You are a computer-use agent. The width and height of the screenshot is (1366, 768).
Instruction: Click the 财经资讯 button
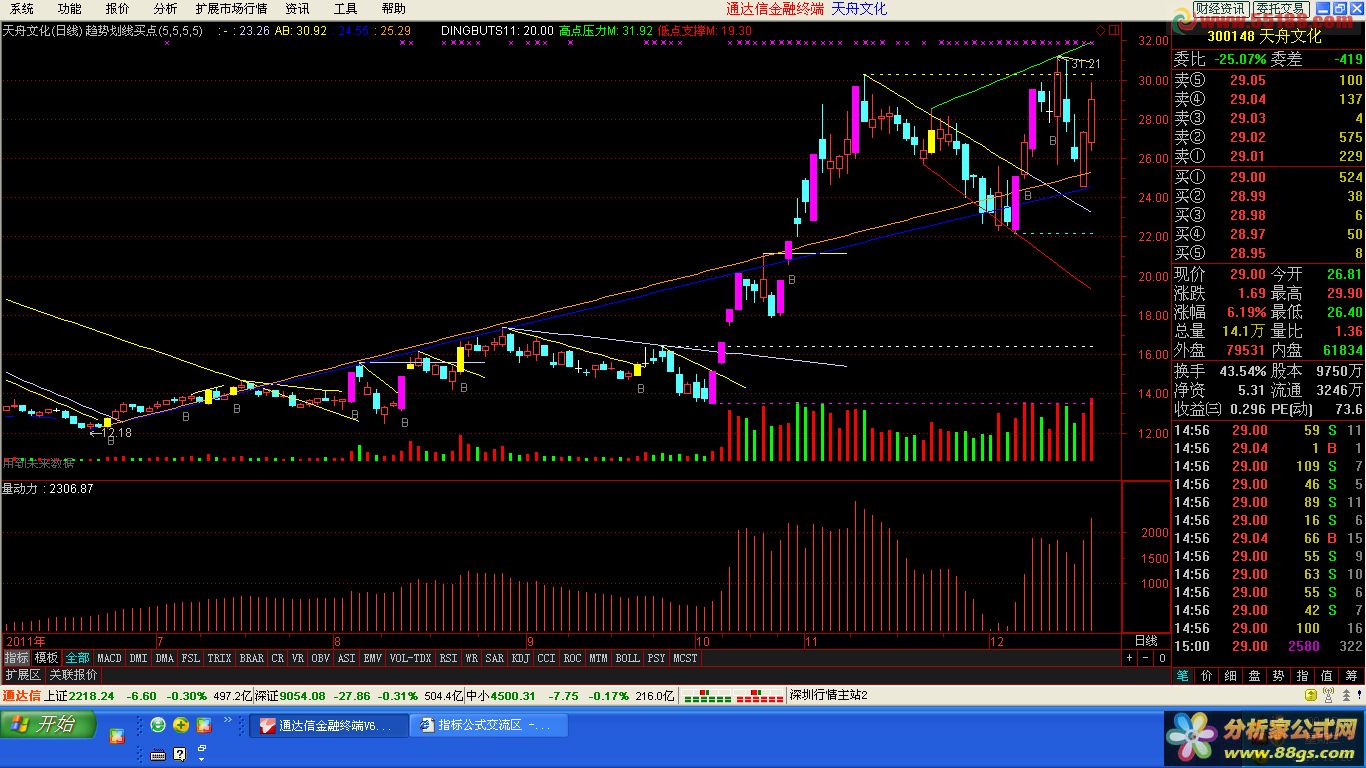[1222, 9]
